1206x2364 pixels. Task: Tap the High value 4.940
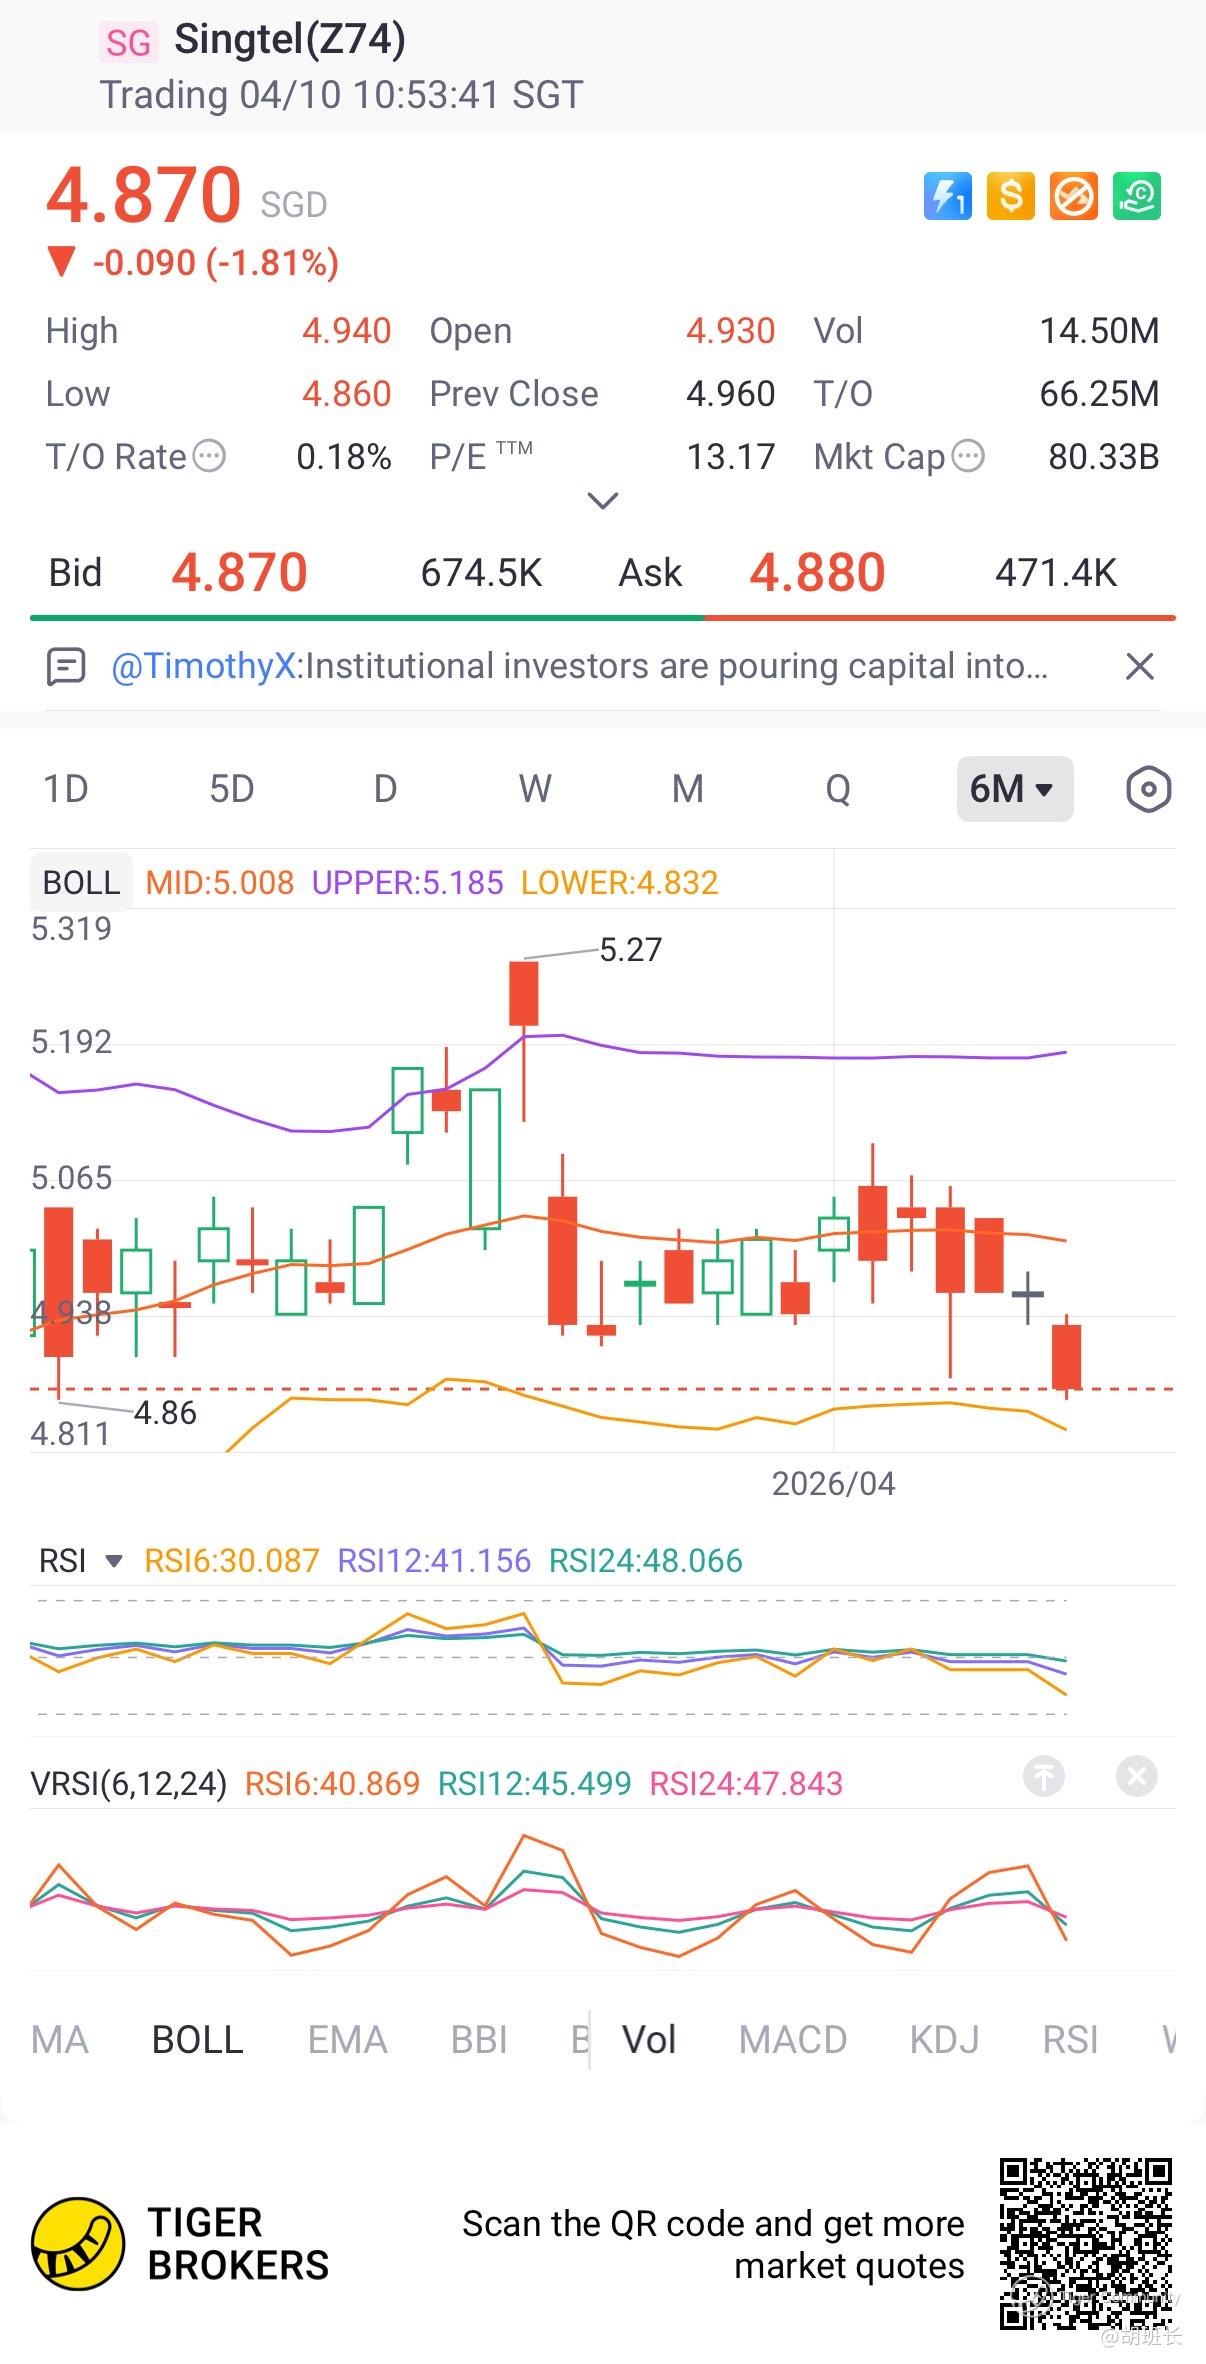point(346,331)
